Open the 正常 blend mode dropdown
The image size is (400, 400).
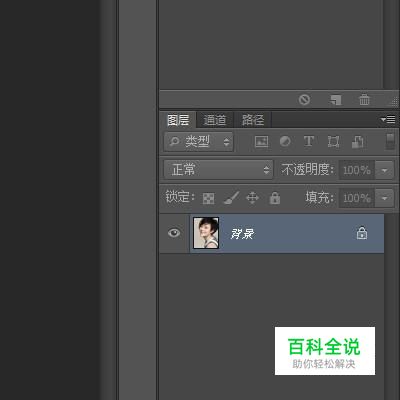[218, 170]
